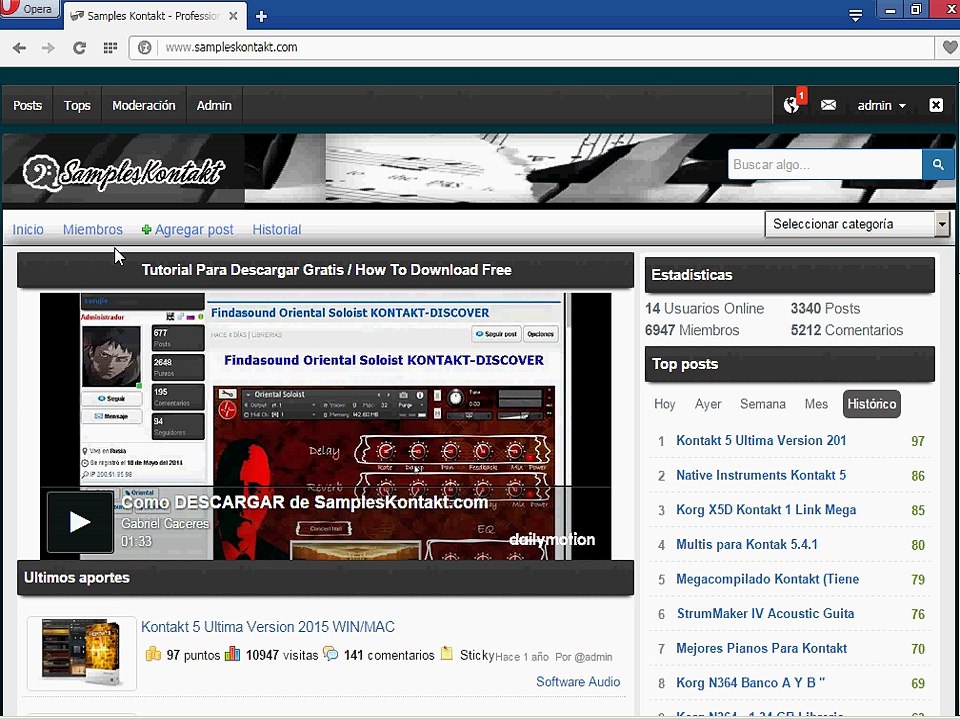This screenshot has height=720, width=960.
Task: Open top post Korg N364 Banco A Y B
Action: (x=751, y=683)
